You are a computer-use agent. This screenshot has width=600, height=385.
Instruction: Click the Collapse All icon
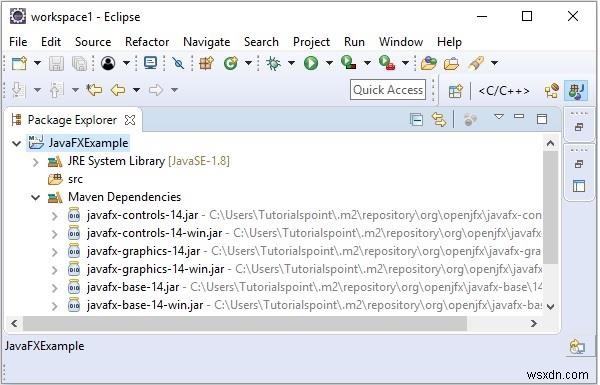pyautogui.click(x=416, y=120)
